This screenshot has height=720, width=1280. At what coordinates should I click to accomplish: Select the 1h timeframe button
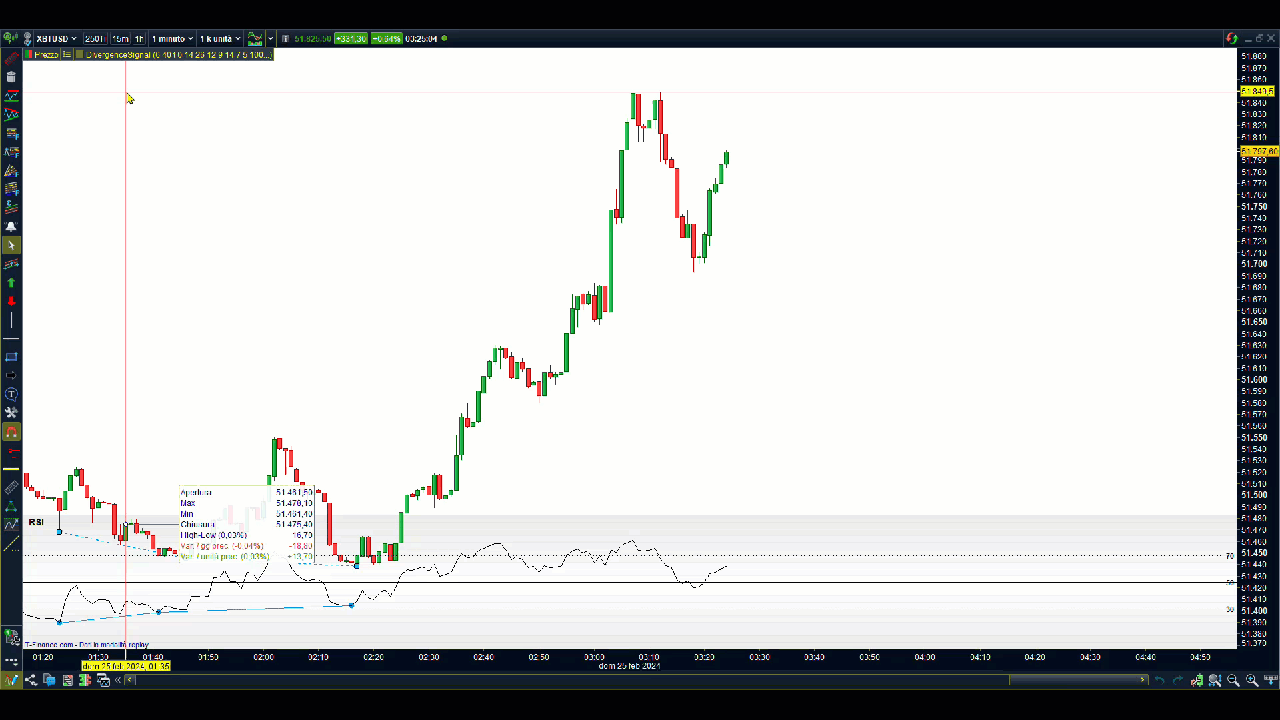139,39
